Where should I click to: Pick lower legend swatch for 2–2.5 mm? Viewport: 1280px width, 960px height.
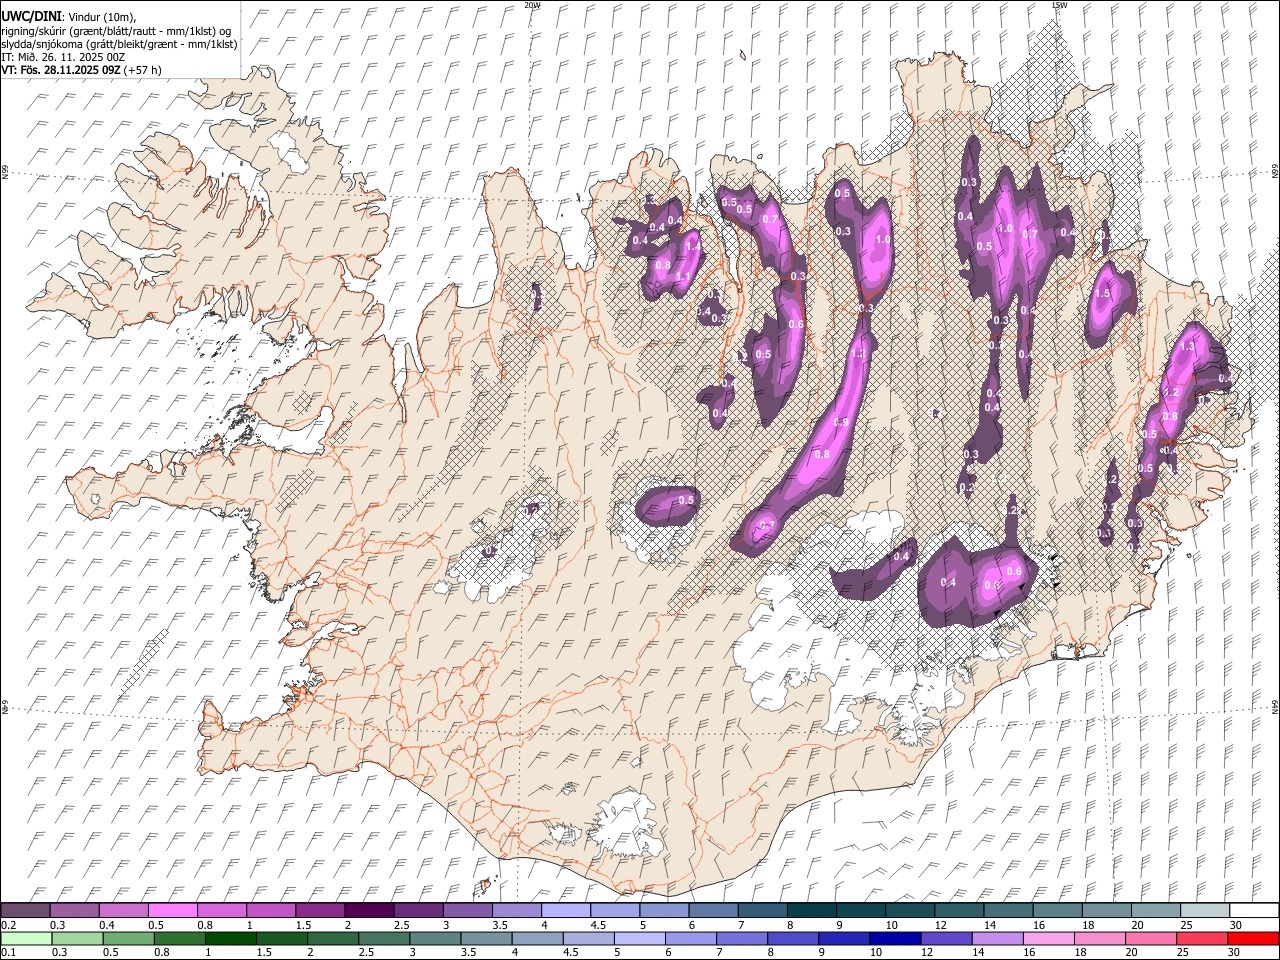tap(333, 938)
